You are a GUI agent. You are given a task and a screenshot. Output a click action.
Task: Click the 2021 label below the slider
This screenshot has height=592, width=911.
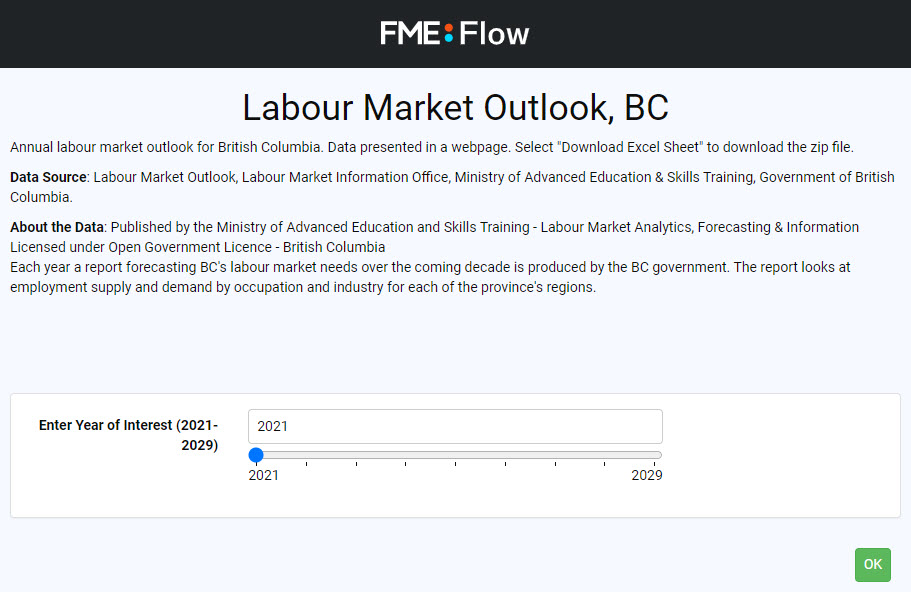tap(263, 475)
